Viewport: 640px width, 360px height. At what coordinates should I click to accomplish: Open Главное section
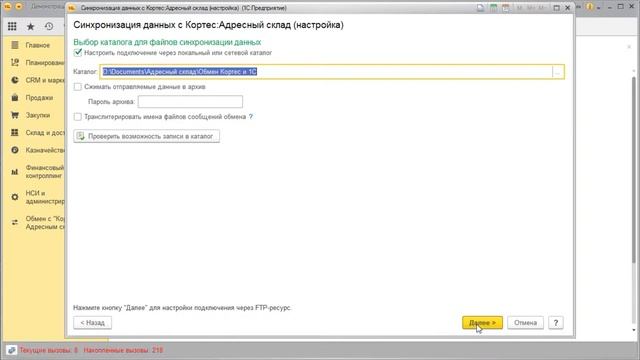point(38,45)
